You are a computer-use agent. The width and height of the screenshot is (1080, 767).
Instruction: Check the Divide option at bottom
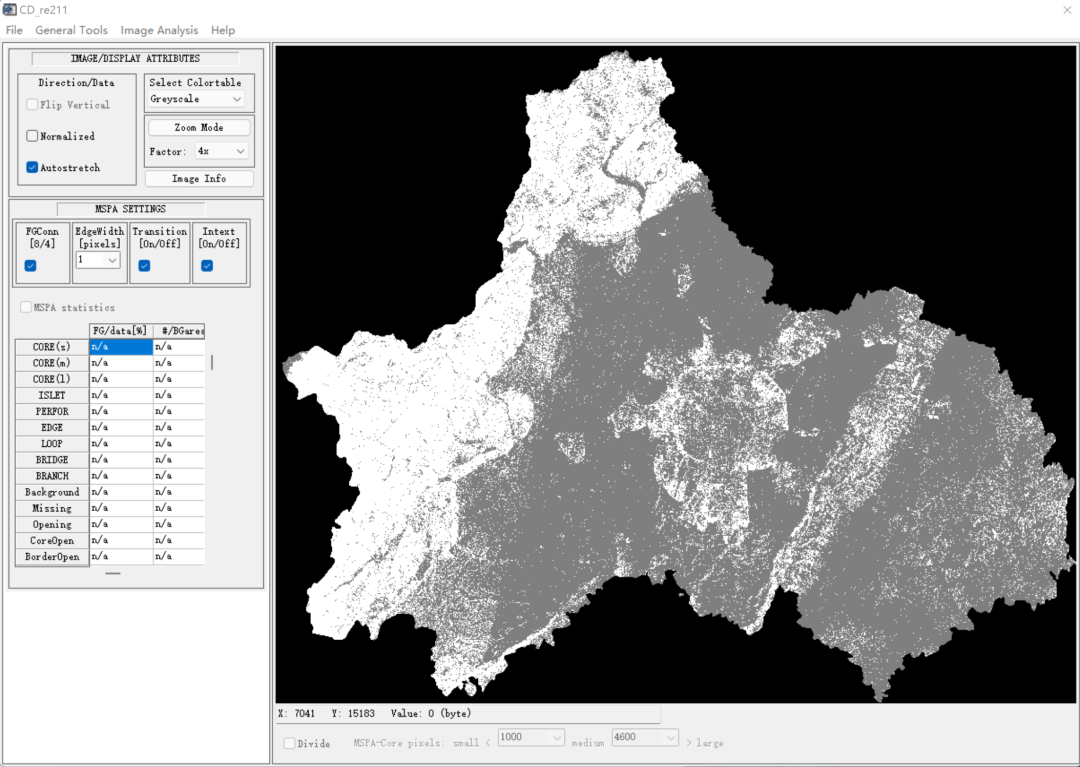pos(291,743)
